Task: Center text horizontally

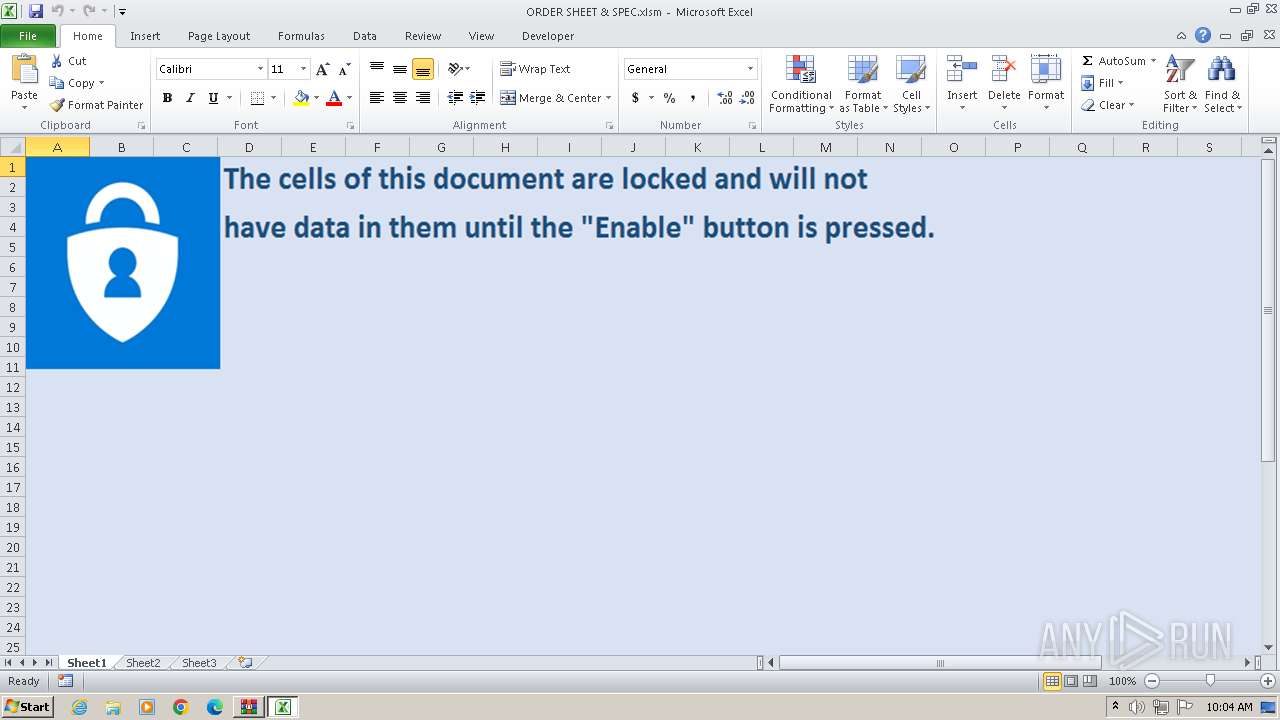Action: (x=400, y=98)
